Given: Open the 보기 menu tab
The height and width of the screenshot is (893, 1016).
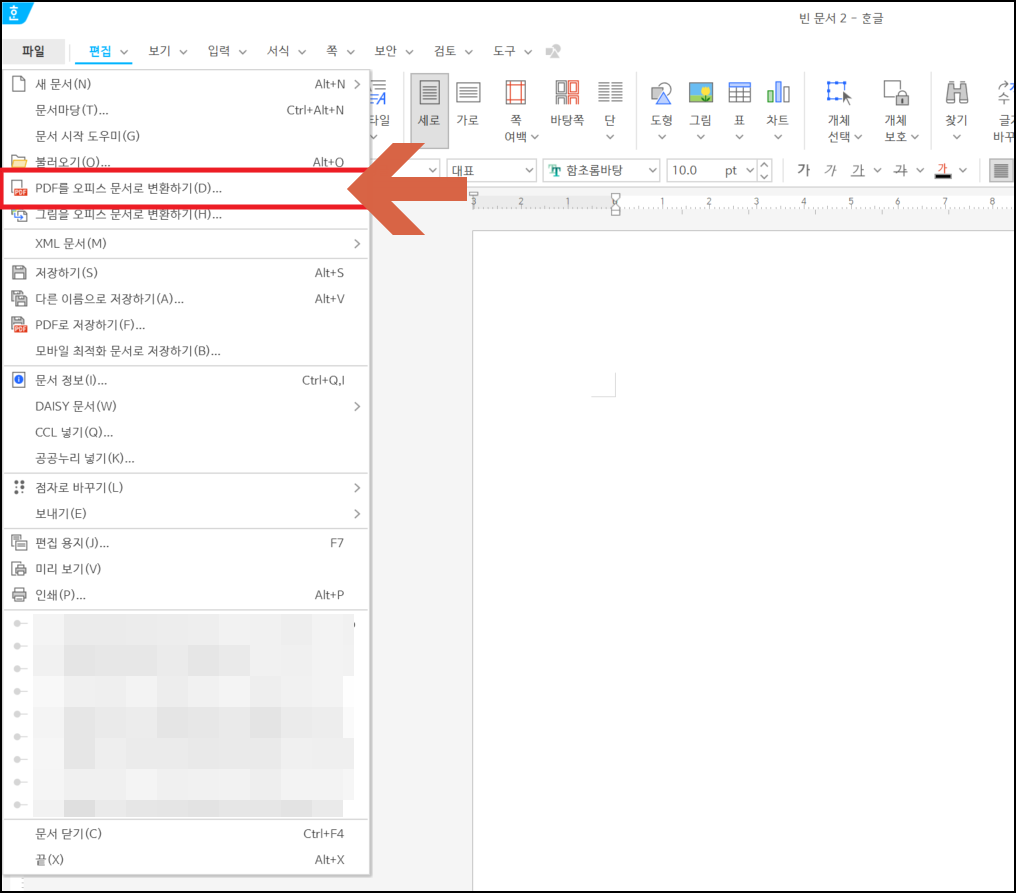Looking at the screenshot, I should point(159,51).
